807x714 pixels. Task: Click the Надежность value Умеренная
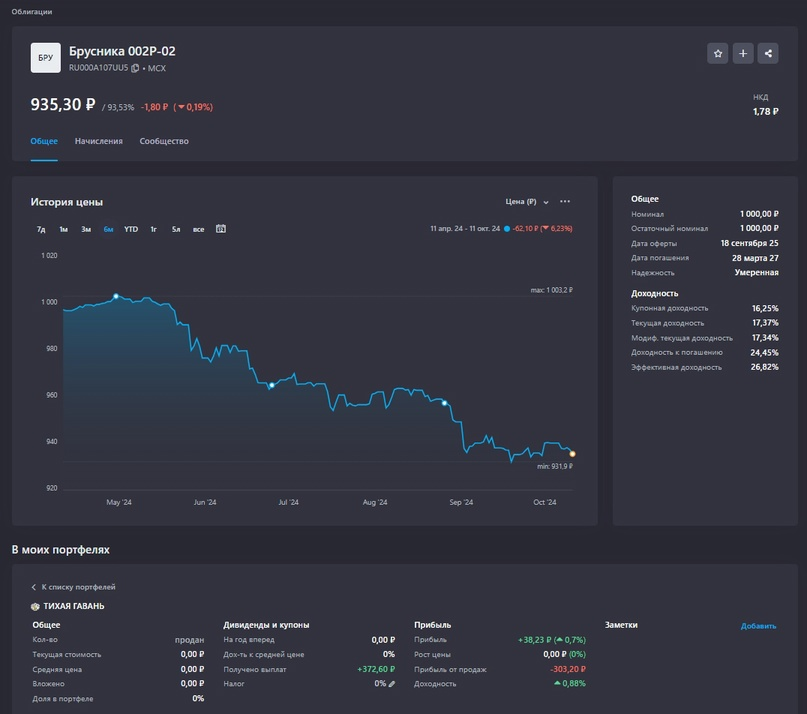757,272
